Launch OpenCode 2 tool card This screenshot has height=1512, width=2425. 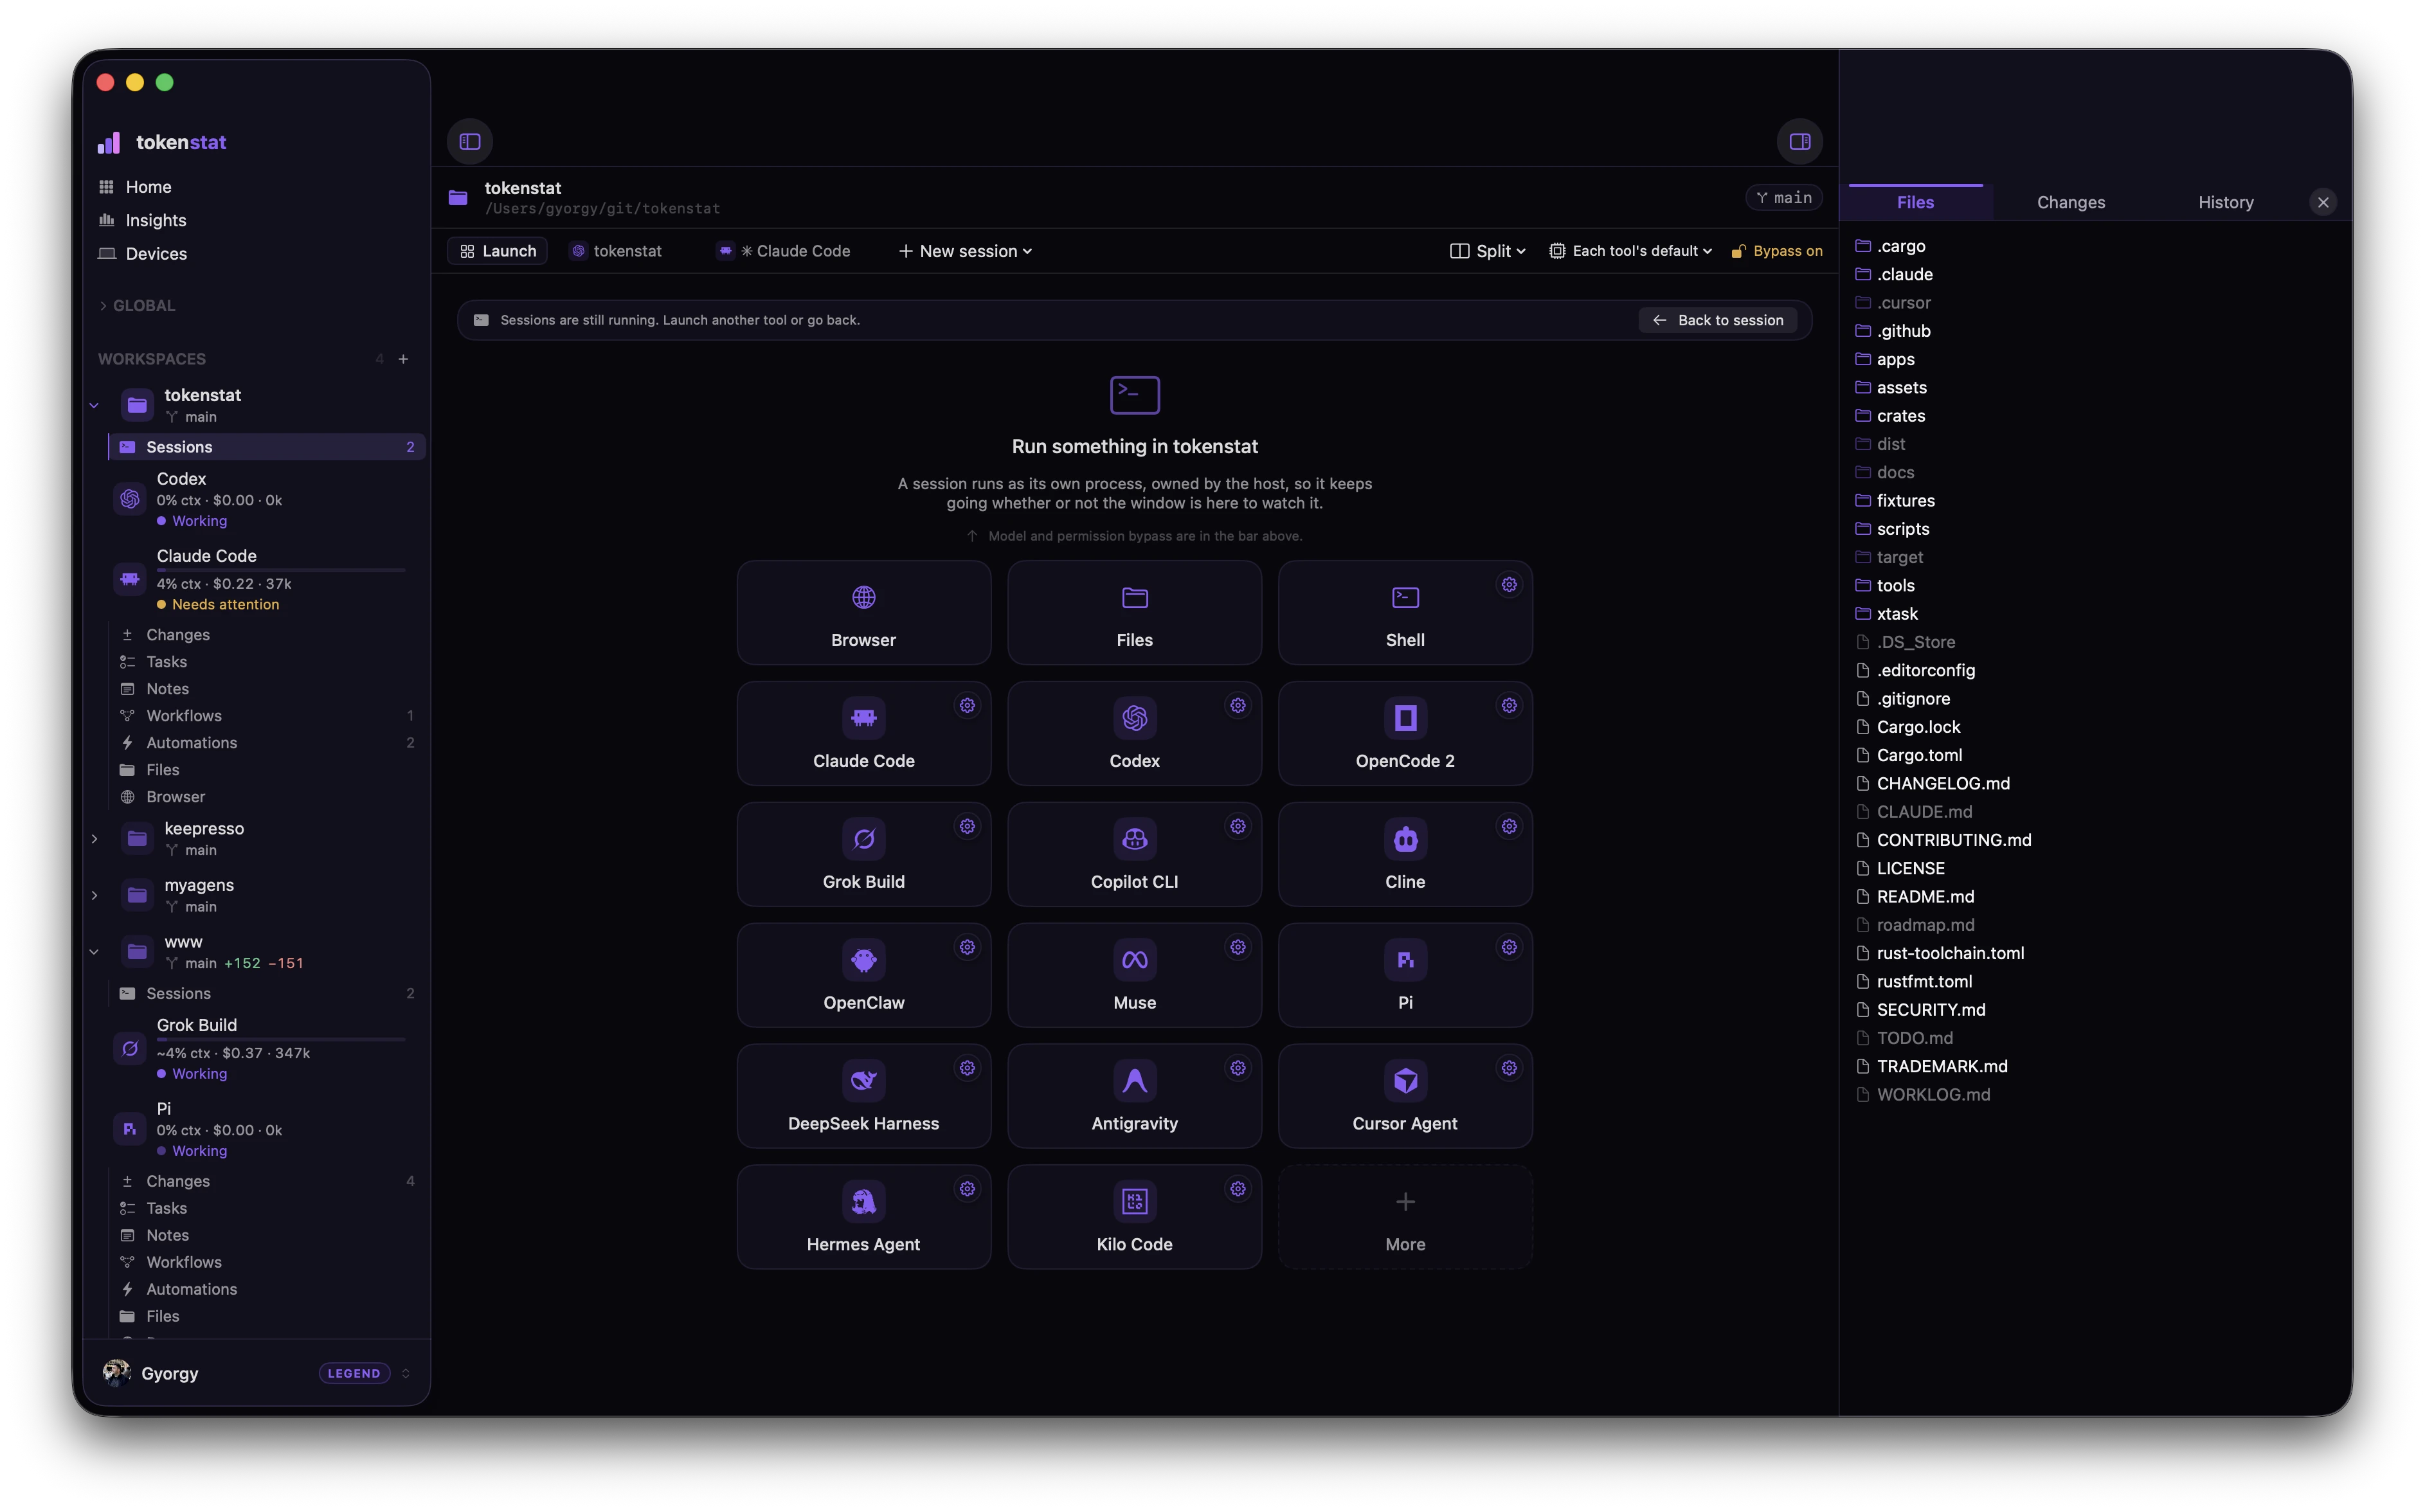click(1404, 733)
